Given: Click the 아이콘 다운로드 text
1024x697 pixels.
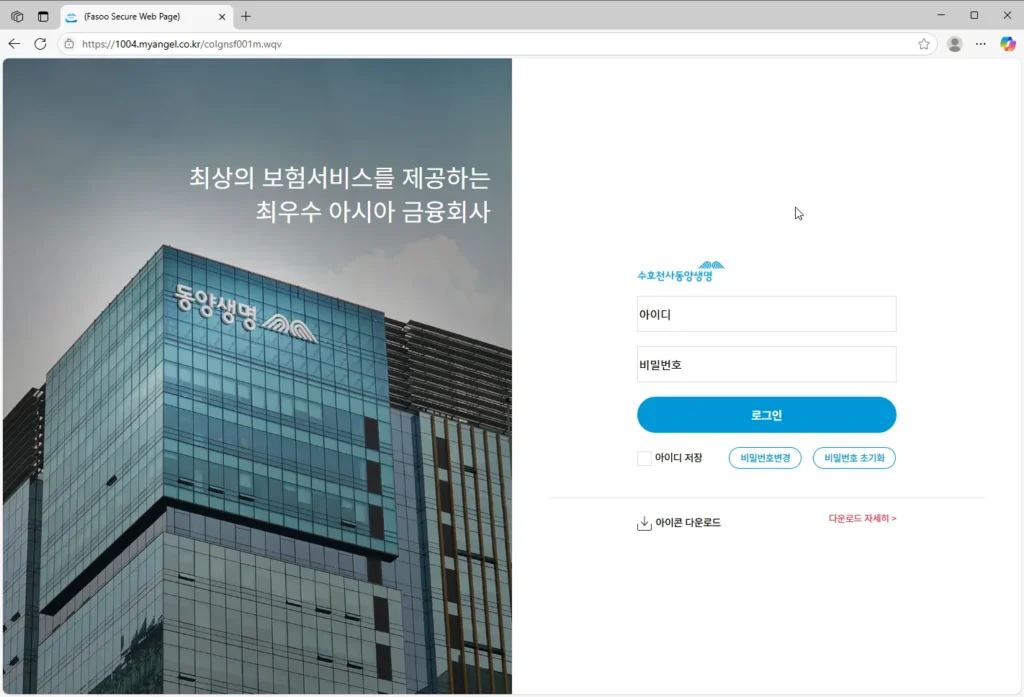Looking at the screenshot, I should 688,523.
